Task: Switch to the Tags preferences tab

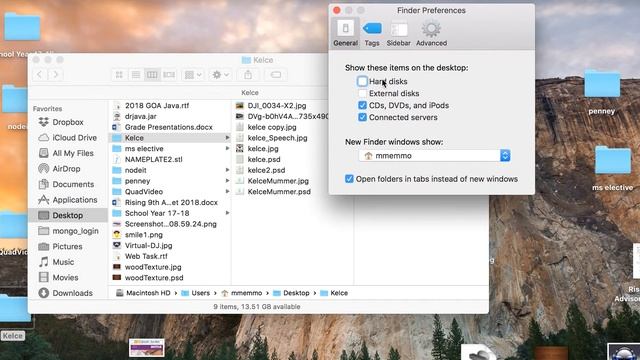Action: click(372, 32)
